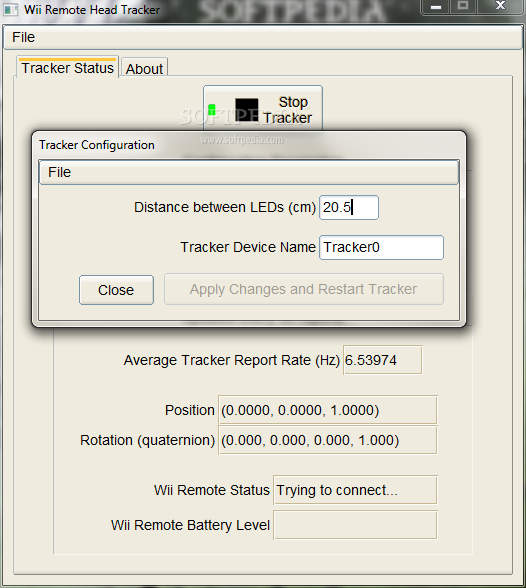The height and width of the screenshot is (588, 526).
Task: Open the main window File menu
Action: 23,37
